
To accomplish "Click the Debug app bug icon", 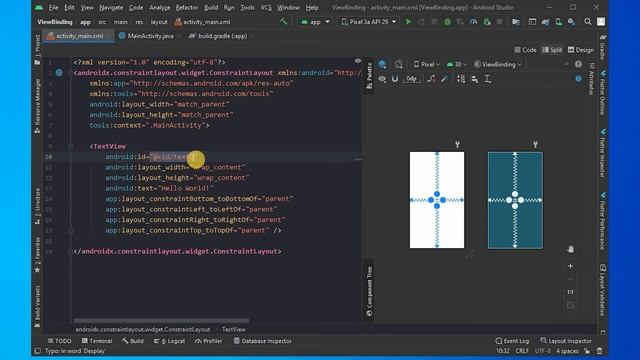I will coord(447,22).
